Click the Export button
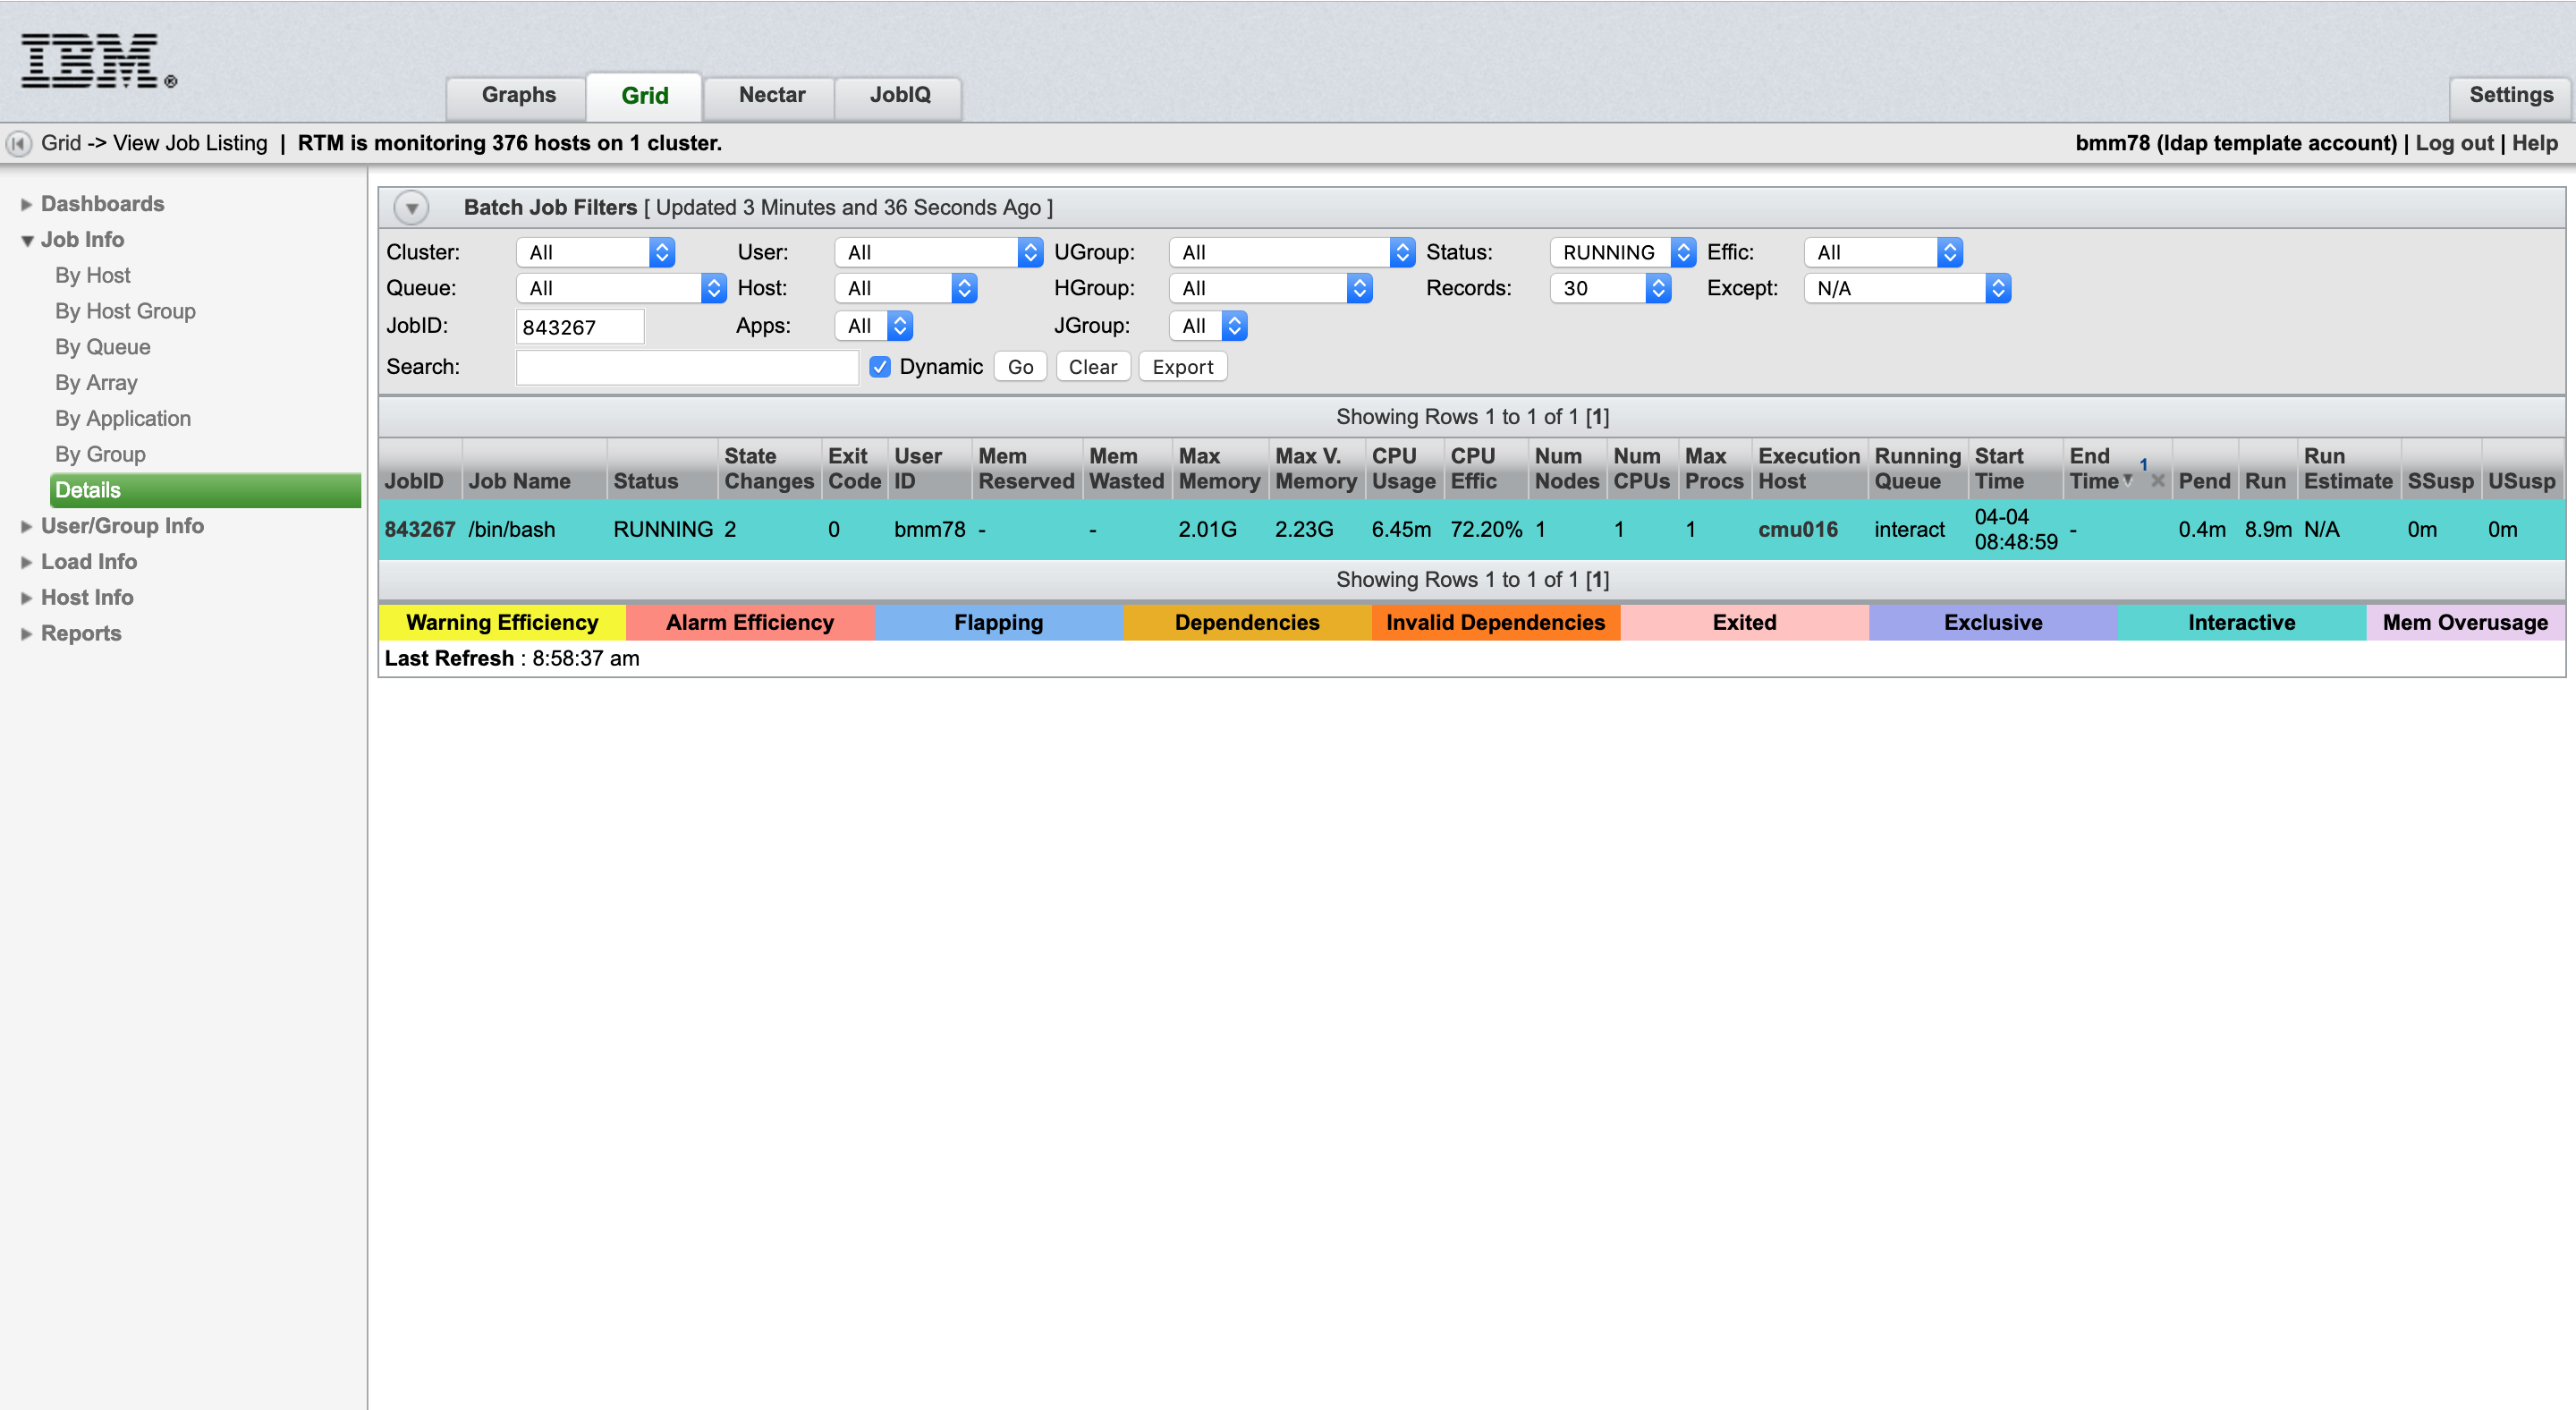The height and width of the screenshot is (1410, 2576). pos(1182,367)
